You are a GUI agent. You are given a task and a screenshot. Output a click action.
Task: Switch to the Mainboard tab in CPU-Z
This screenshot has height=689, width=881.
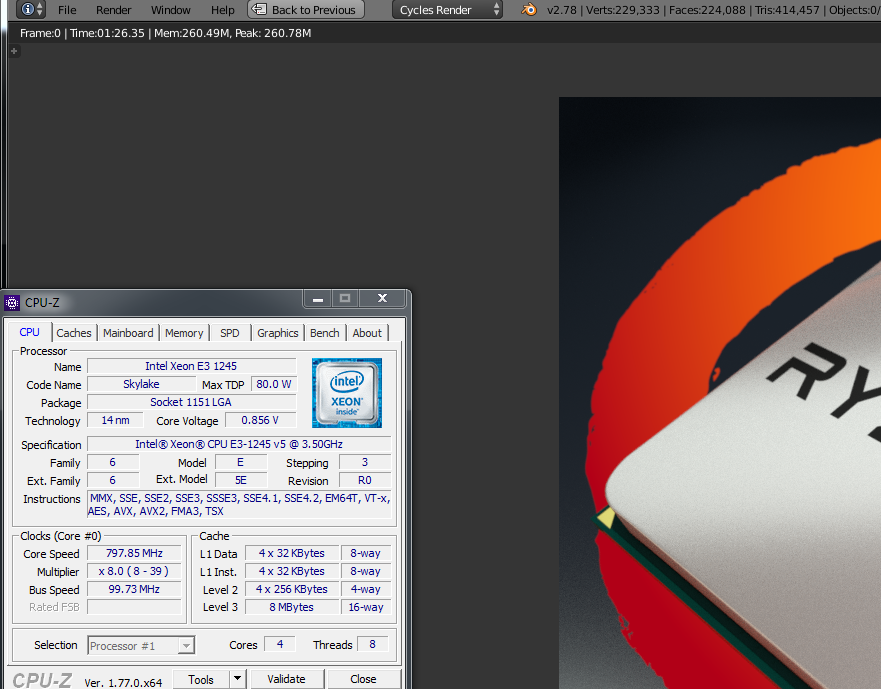[x=128, y=333]
